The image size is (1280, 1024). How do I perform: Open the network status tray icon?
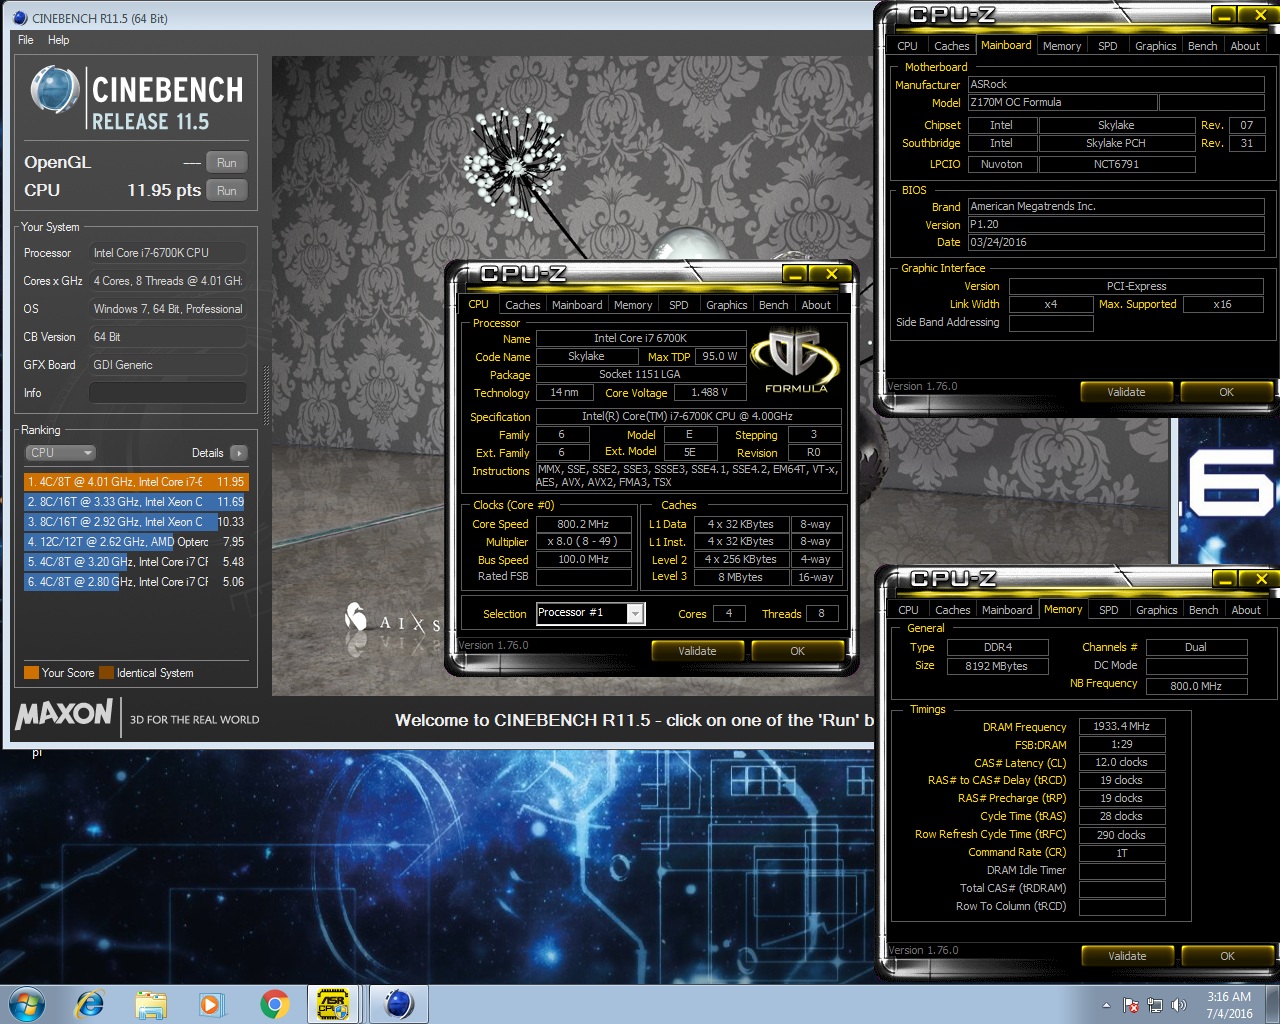coord(1155,1005)
